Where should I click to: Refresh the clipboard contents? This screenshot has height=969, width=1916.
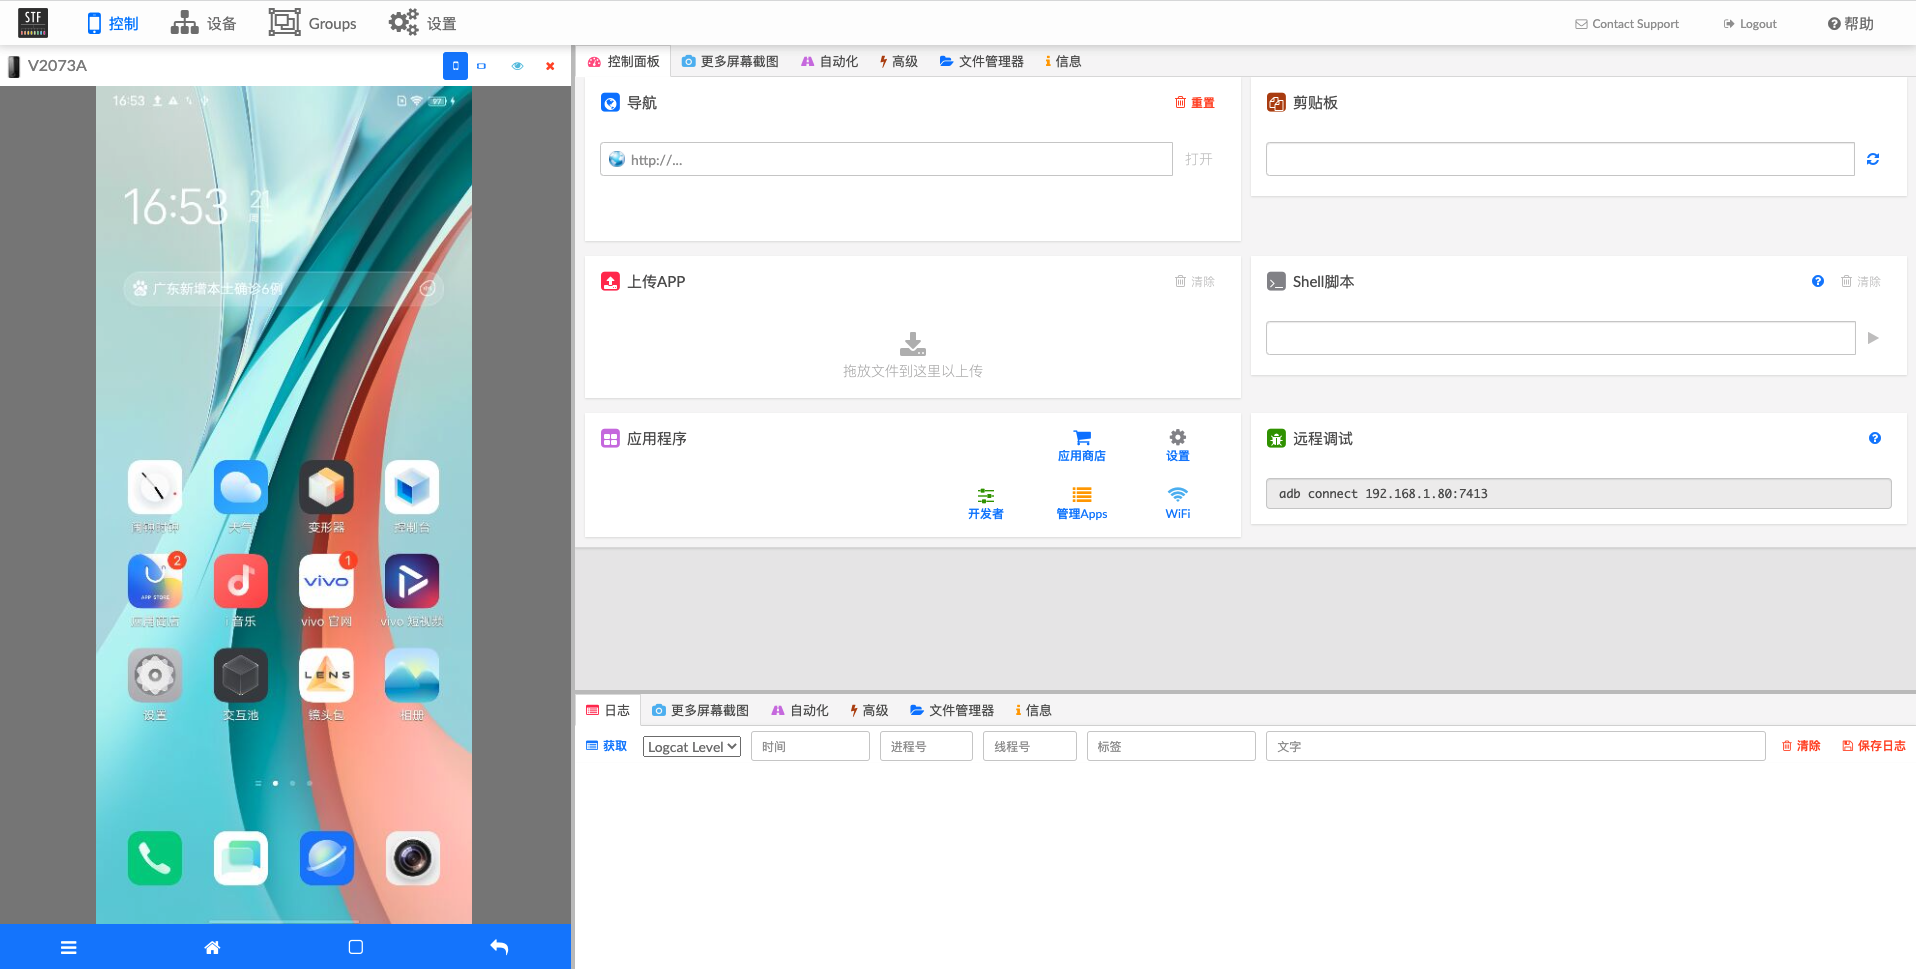pos(1873,159)
